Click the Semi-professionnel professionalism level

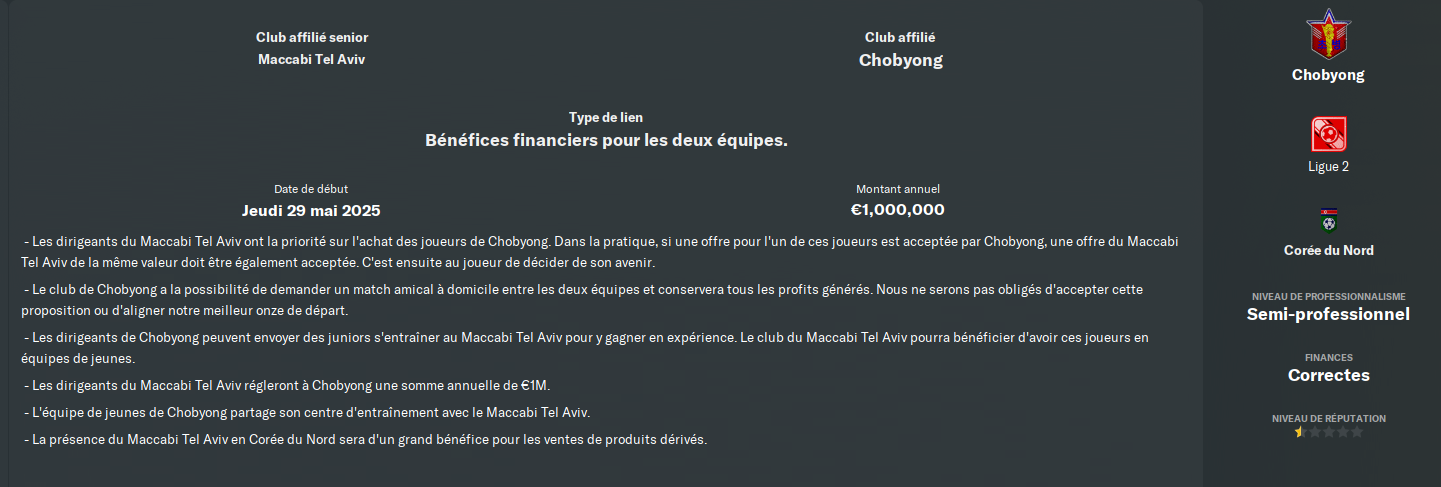point(1328,314)
